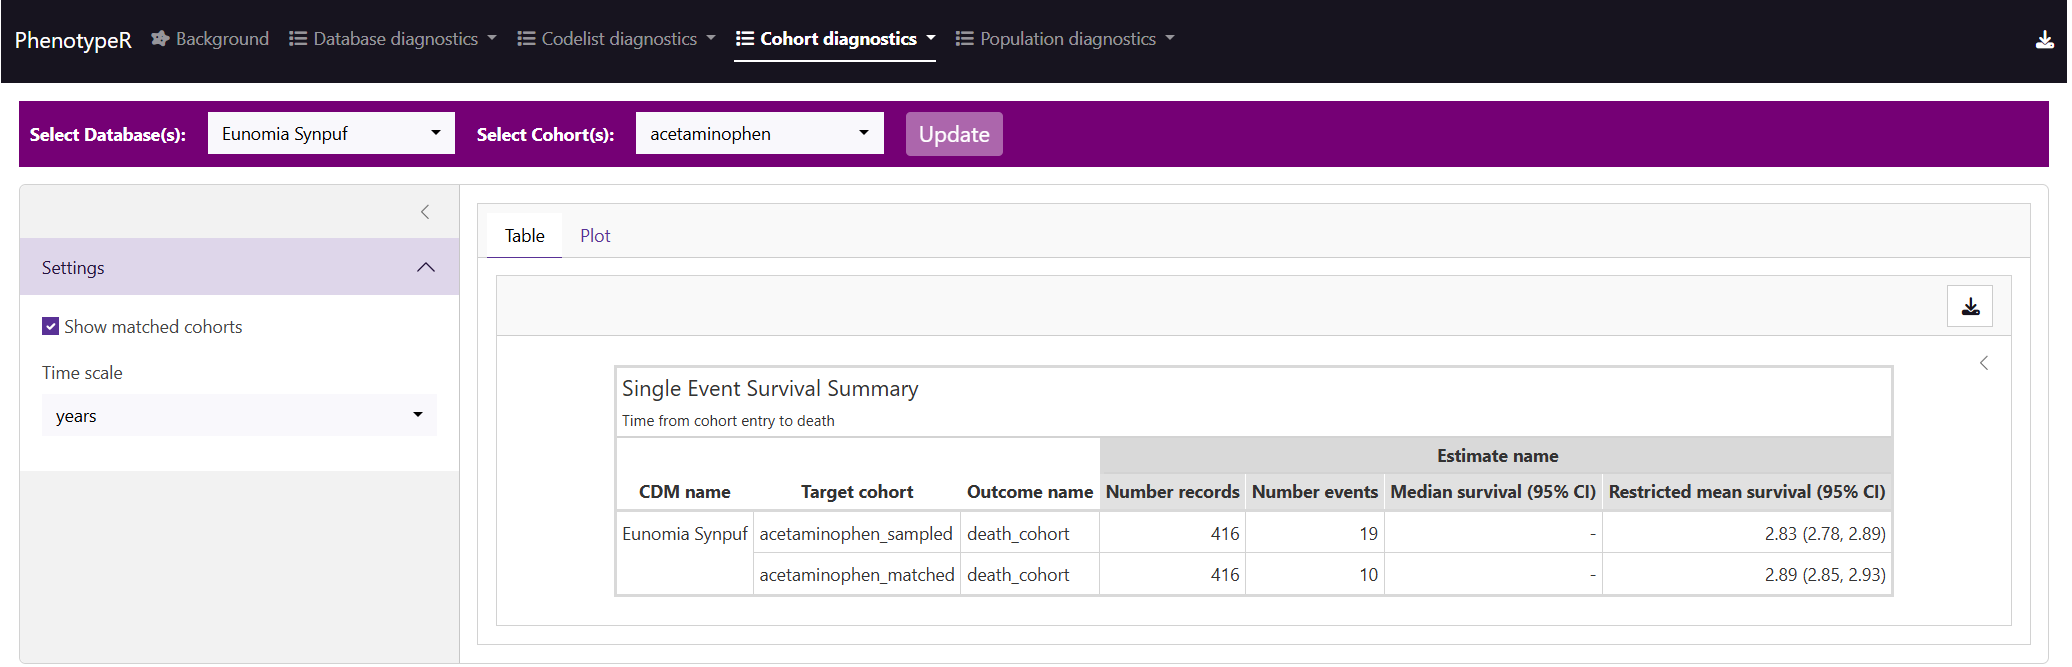This screenshot has height=667, width=2072.
Task: Click the top-right navbar download icon
Action: [x=2045, y=39]
